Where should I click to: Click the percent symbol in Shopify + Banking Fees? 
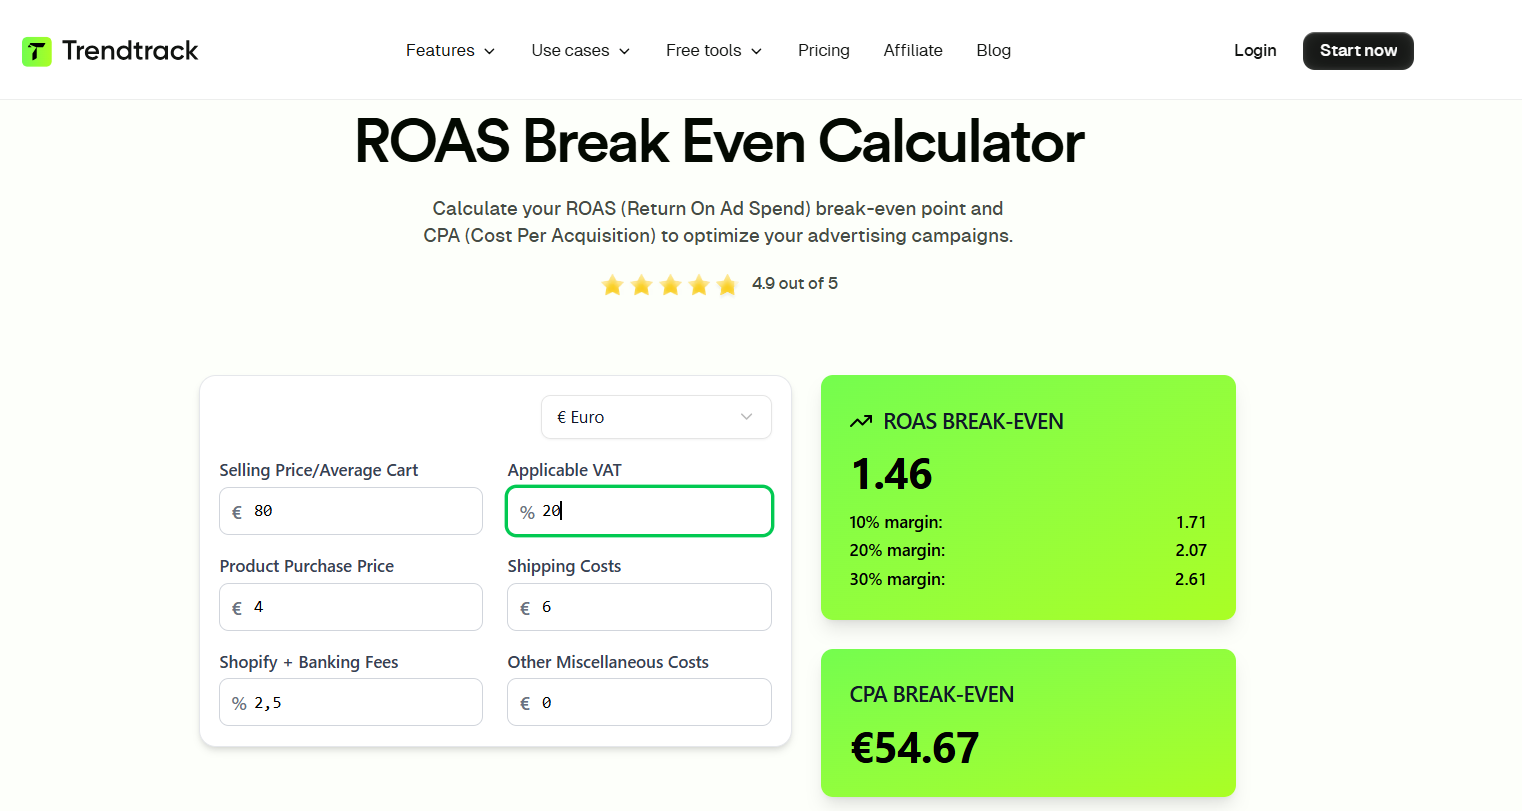(x=237, y=702)
